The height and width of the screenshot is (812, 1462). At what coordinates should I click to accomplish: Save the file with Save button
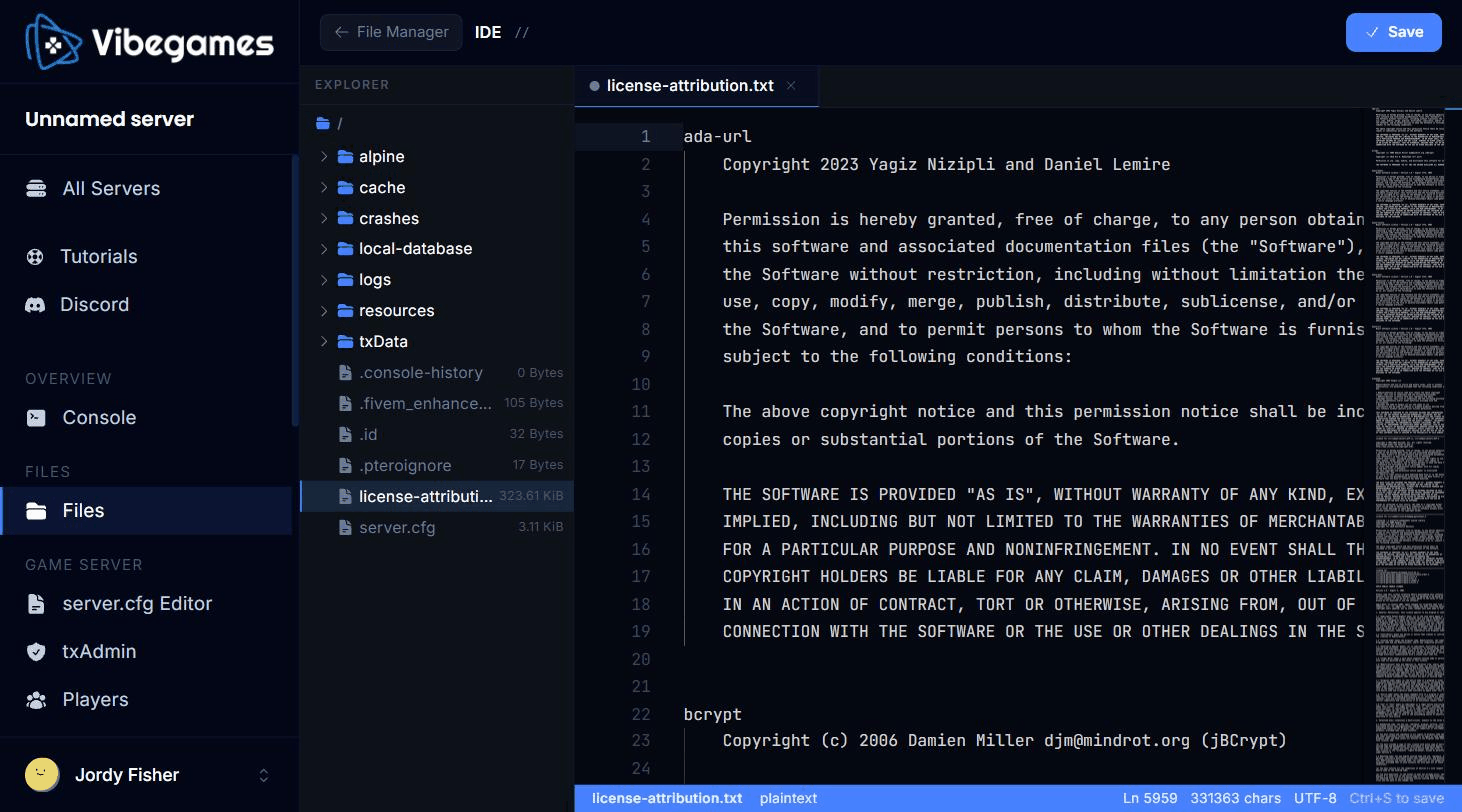(x=1393, y=32)
